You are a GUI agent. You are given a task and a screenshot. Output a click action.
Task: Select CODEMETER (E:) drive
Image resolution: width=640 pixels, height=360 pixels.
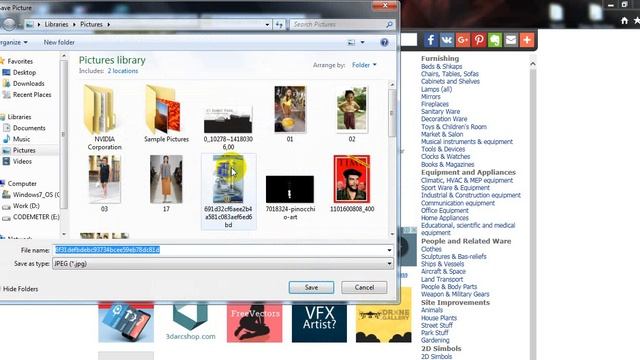[x=36, y=217]
